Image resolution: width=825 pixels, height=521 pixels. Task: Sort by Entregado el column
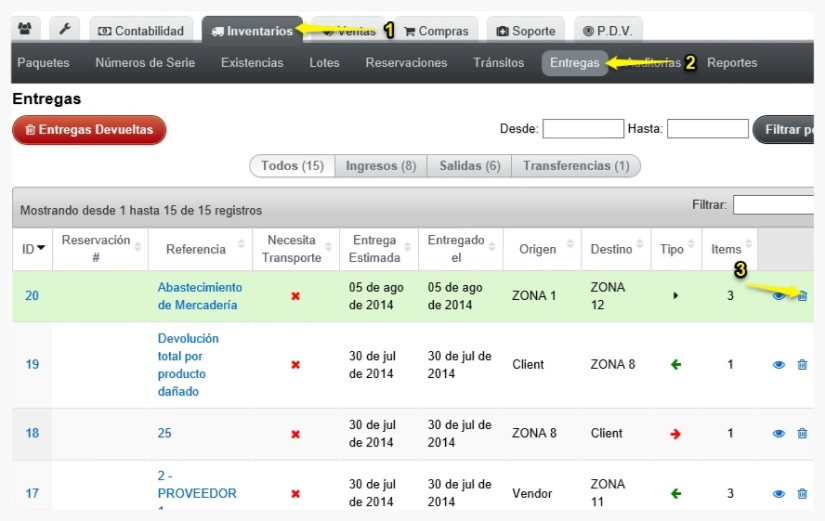point(461,249)
